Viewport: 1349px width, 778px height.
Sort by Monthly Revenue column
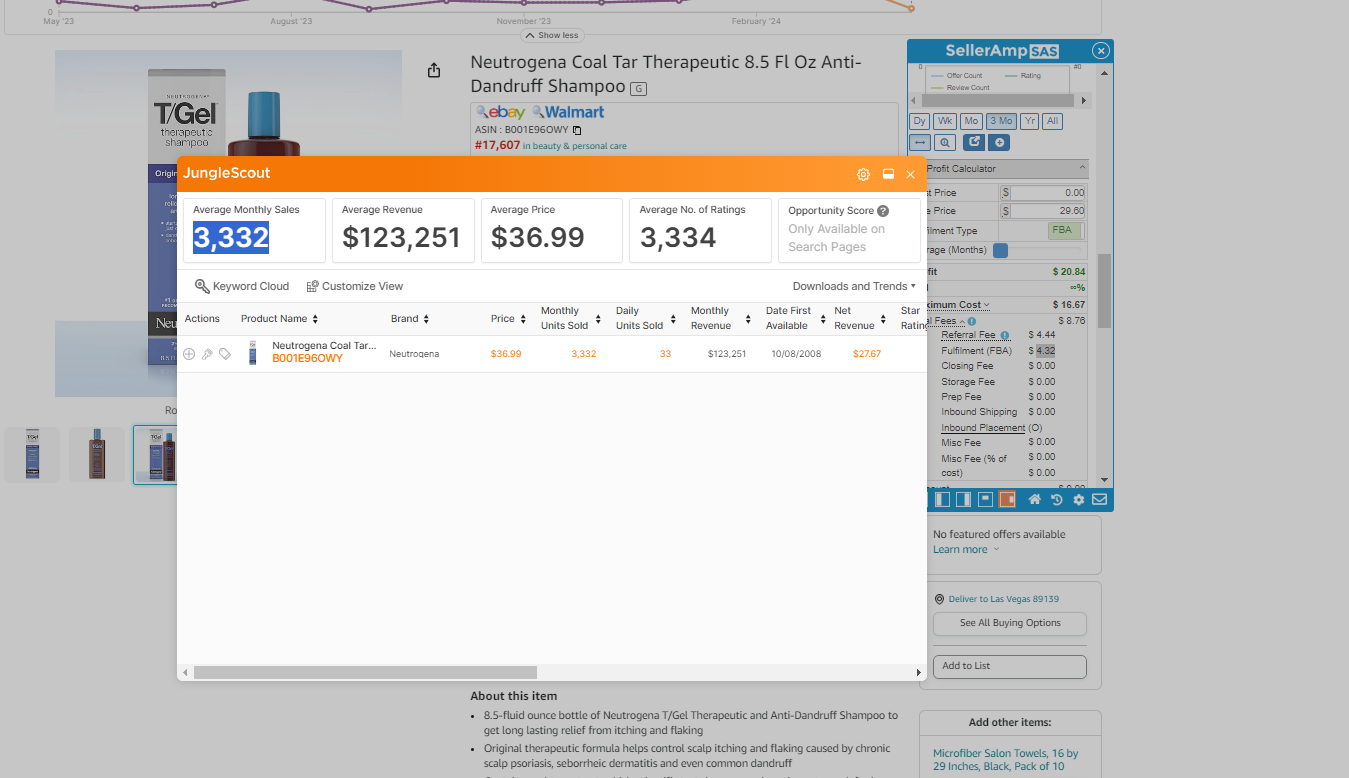coord(720,318)
